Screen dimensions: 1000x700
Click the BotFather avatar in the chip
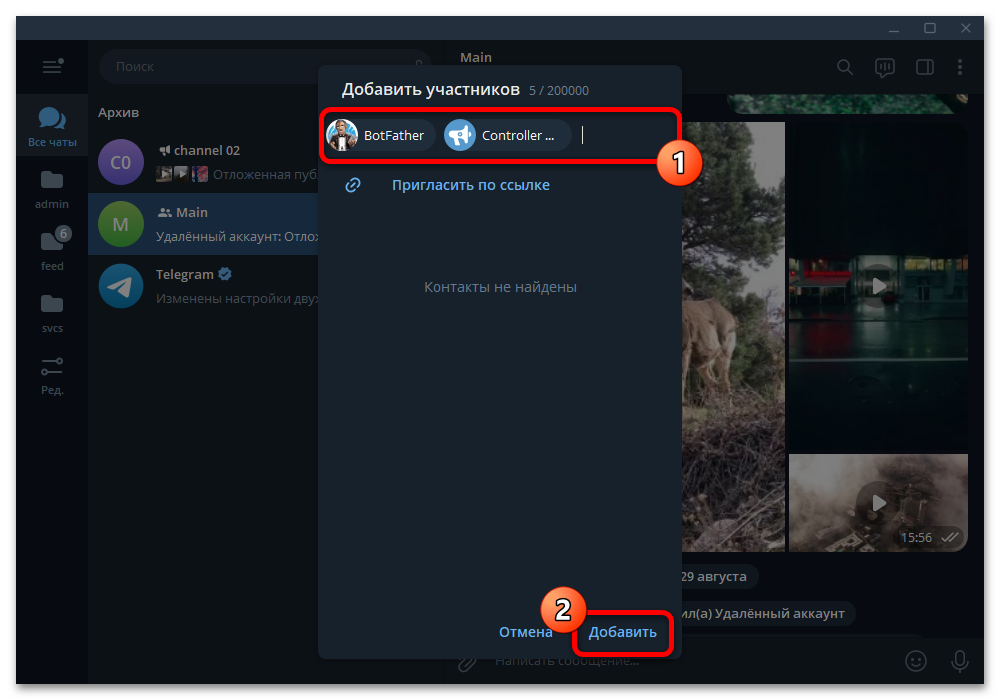coord(342,135)
